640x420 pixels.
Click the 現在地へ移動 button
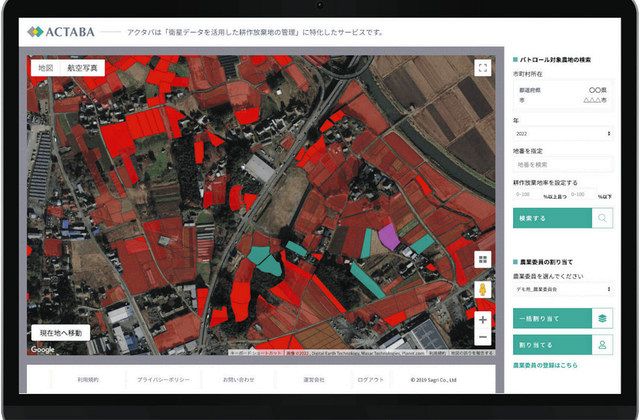(60, 333)
